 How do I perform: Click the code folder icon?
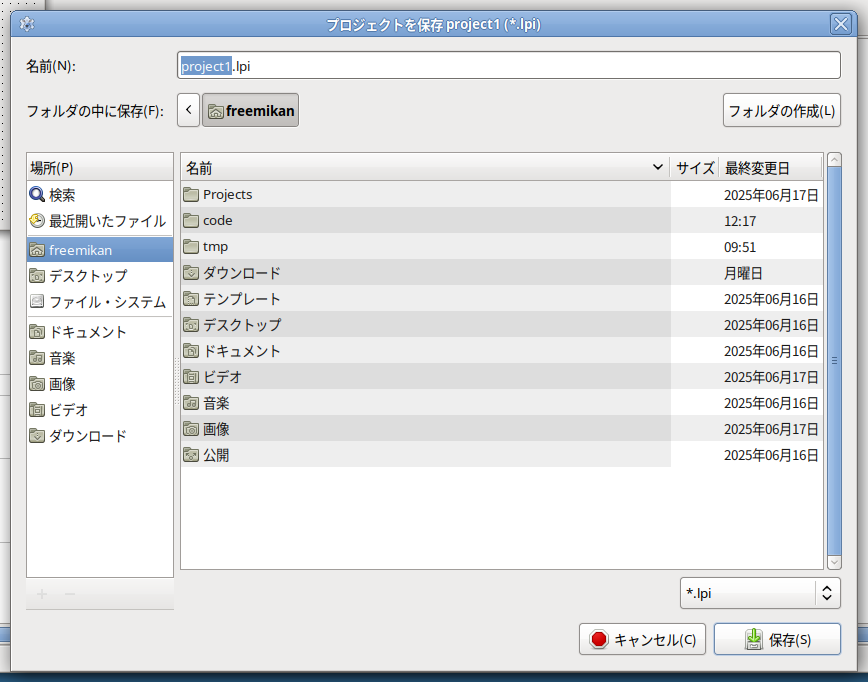191,220
